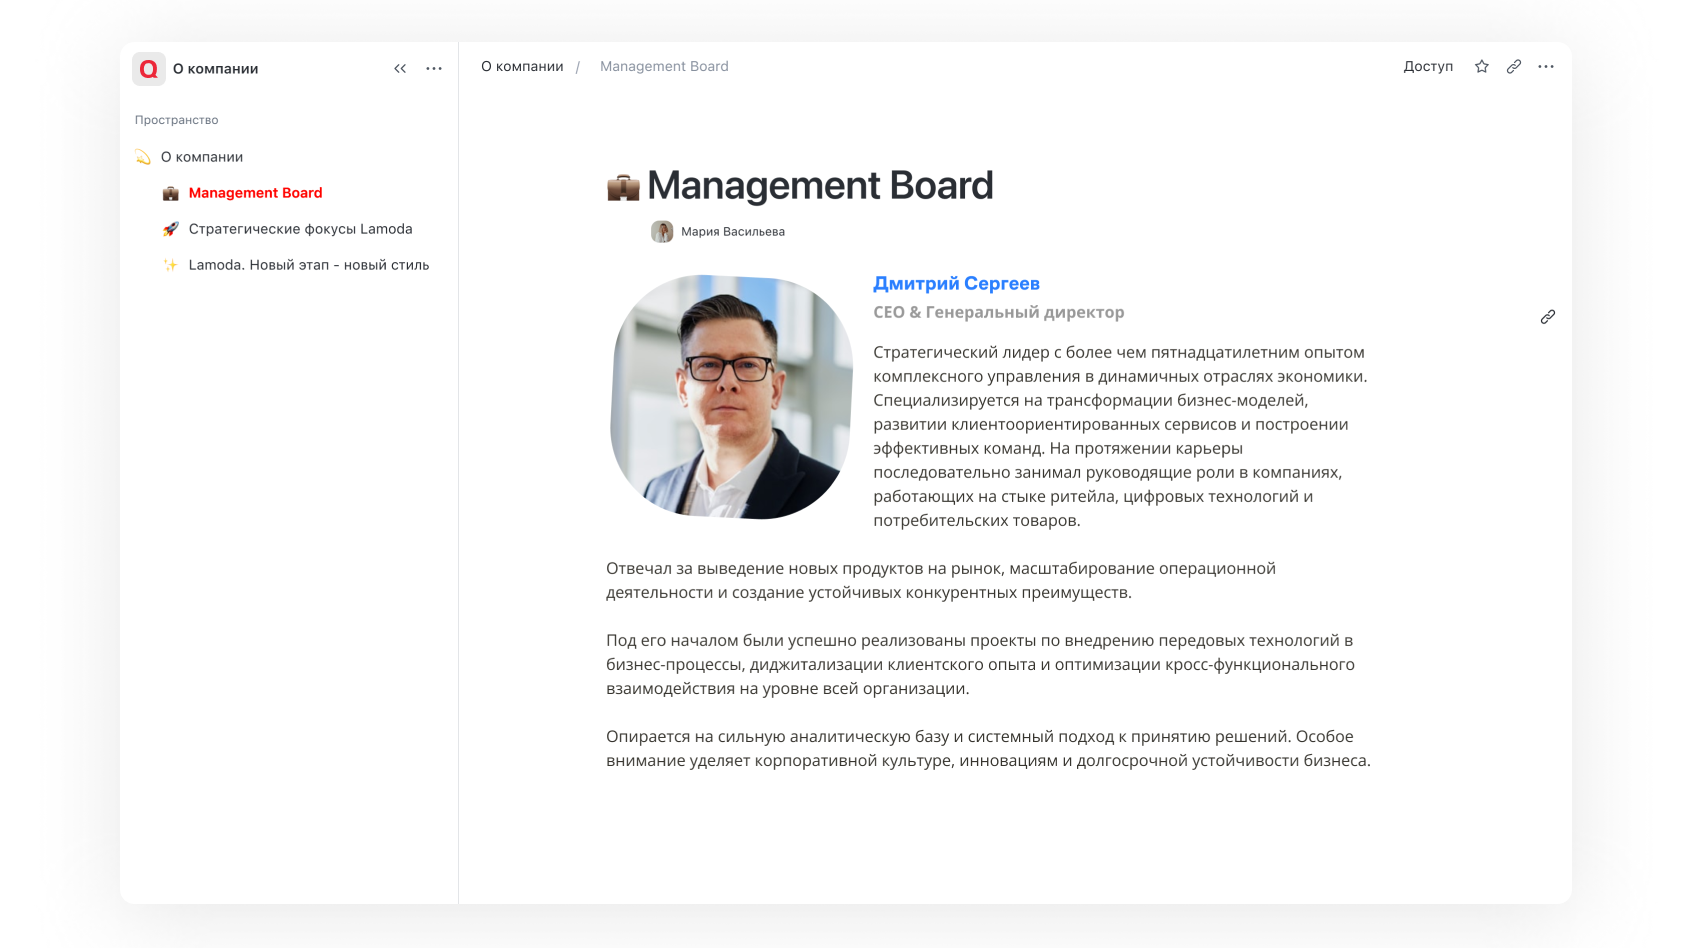The image size is (1700, 948).
Task: Click О компании workspace title
Action: [216, 69]
